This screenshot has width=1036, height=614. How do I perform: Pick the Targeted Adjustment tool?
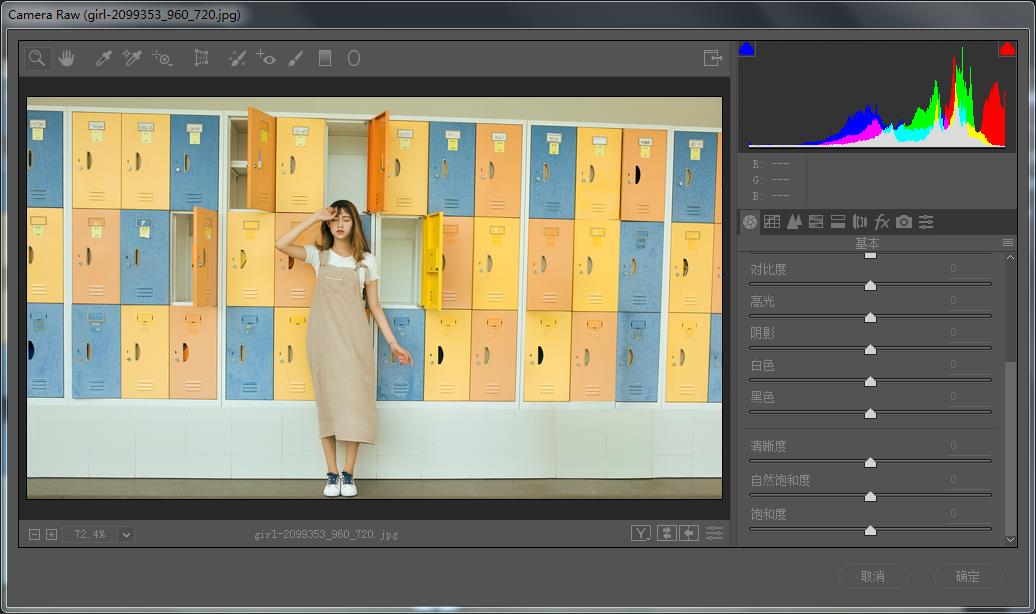pos(162,59)
